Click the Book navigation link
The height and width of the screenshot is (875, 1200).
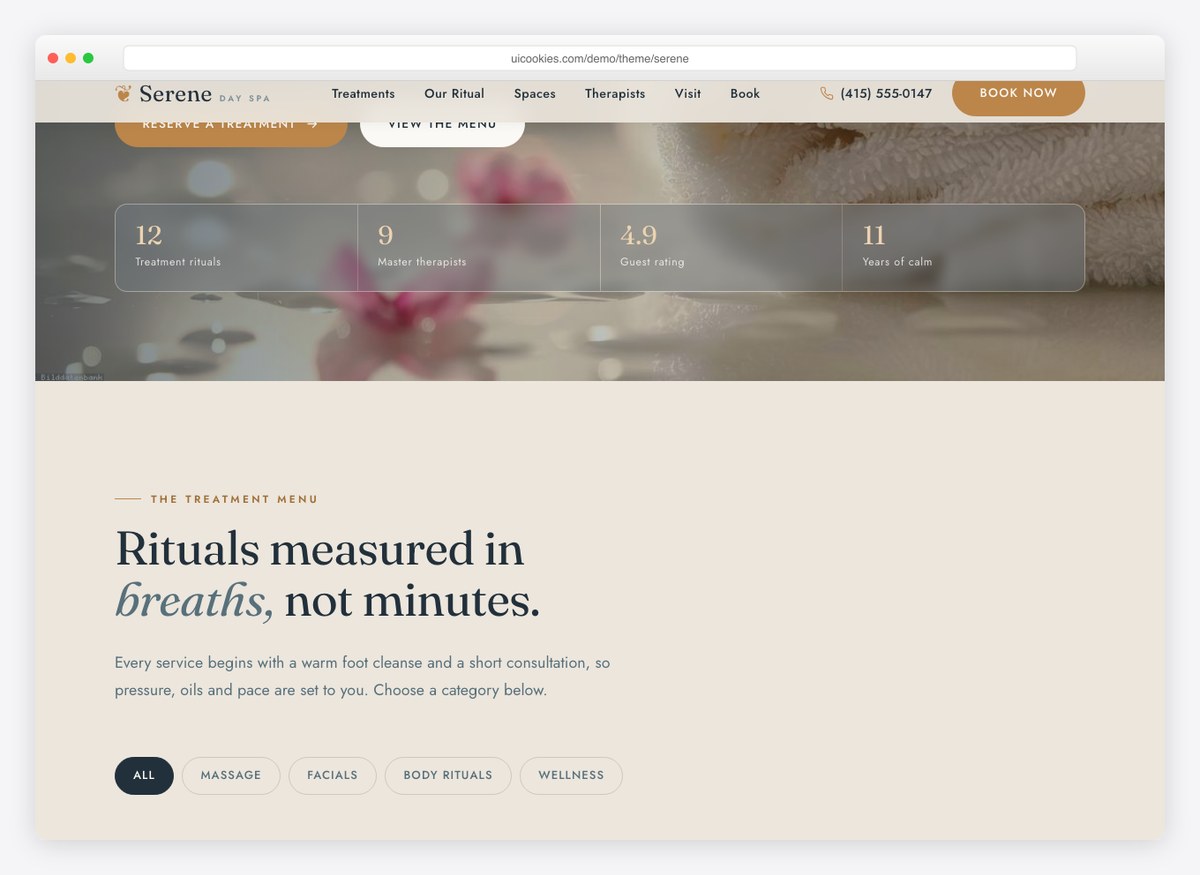point(745,93)
